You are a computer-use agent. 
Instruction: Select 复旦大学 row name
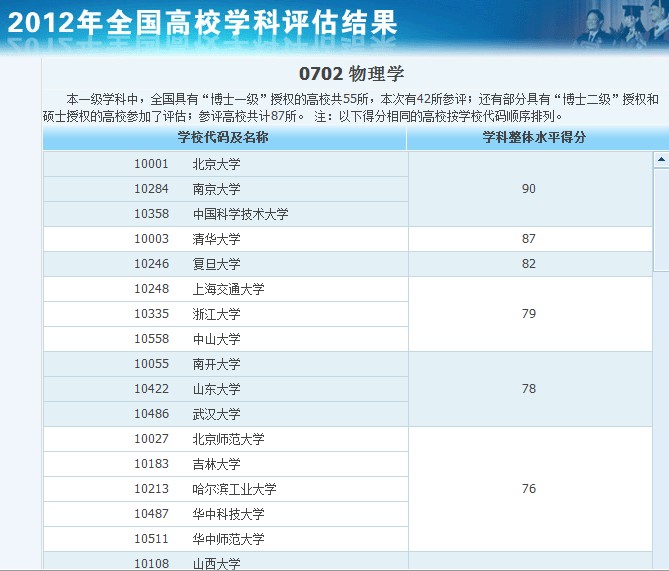point(216,264)
